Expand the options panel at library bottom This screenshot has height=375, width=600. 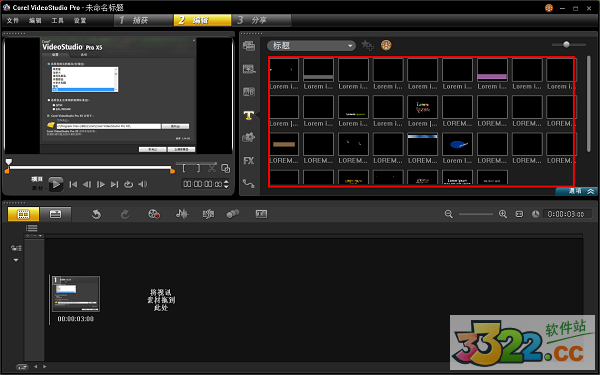[577, 191]
